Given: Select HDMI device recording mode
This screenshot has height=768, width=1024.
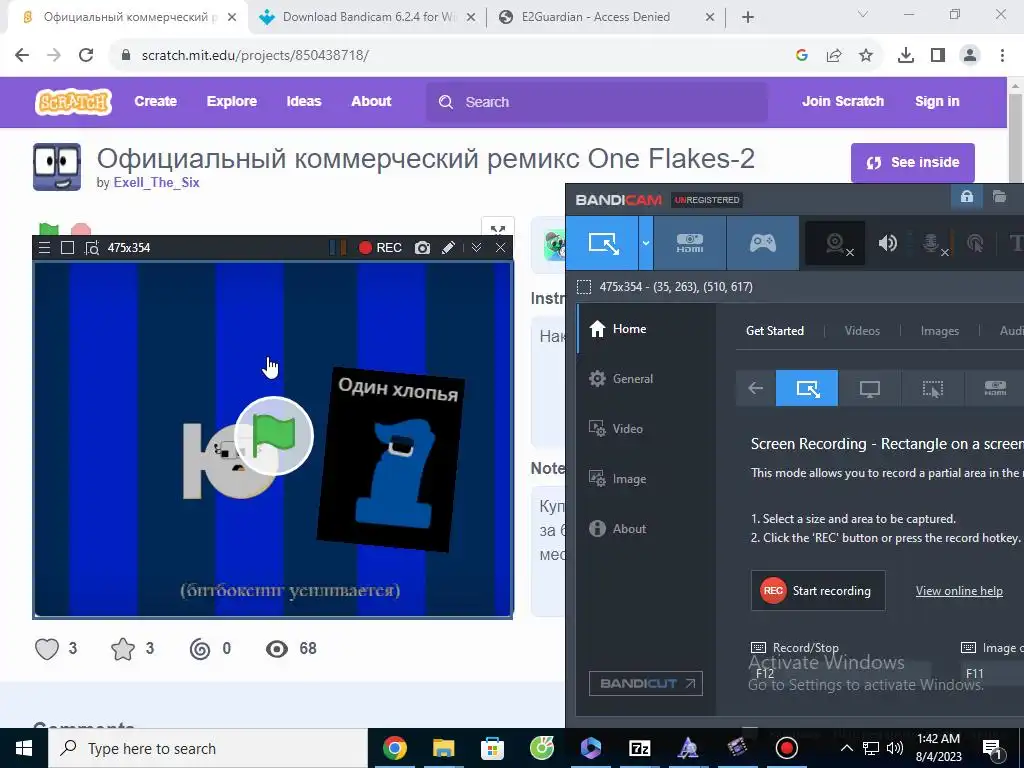Looking at the screenshot, I should coord(690,243).
